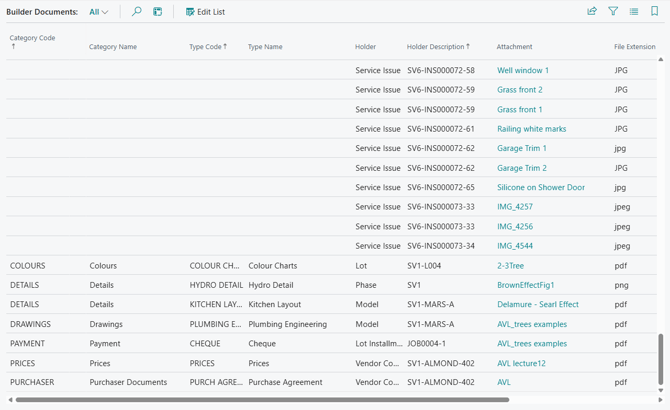
Task: Click holder description SV6-INS000072-58
Action: click(441, 70)
